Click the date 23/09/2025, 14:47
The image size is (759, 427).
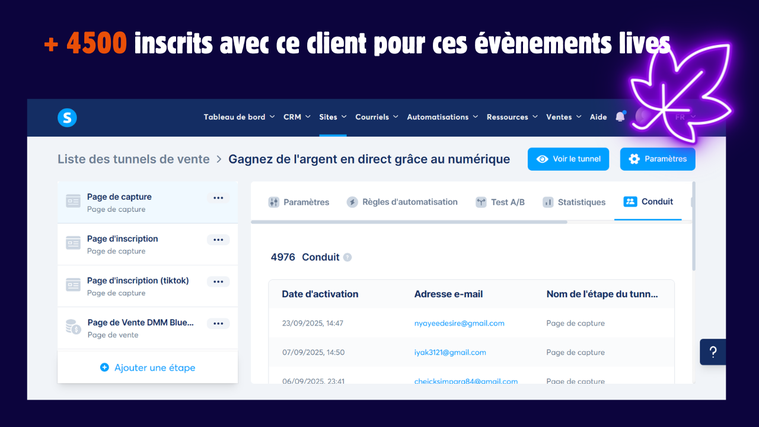[313, 323]
